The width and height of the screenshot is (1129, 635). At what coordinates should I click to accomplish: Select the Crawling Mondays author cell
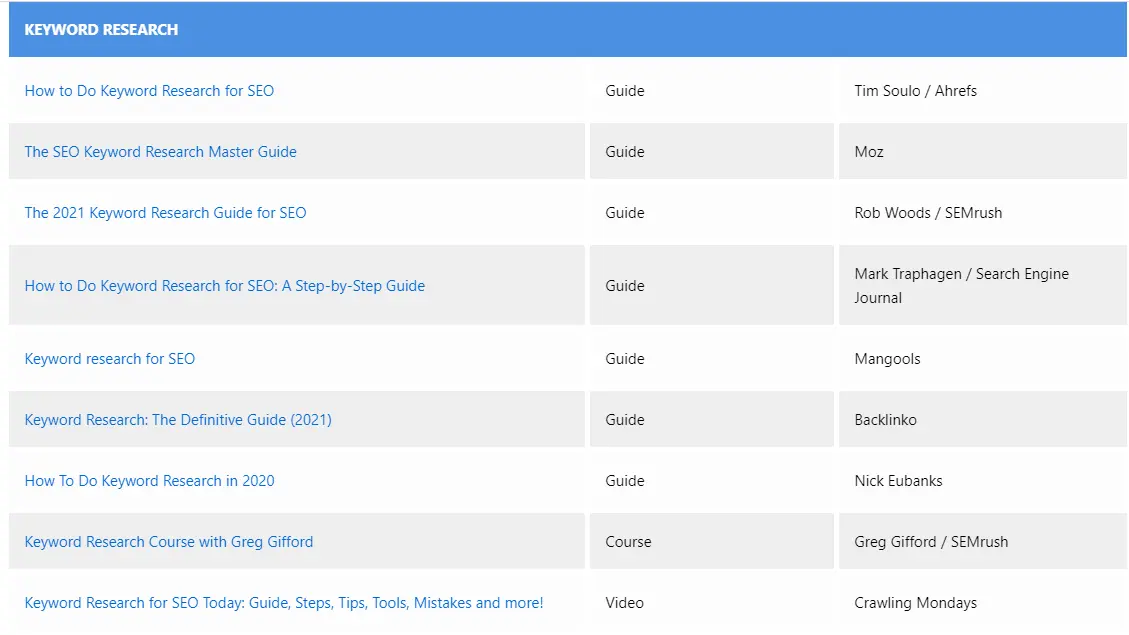tap(915, 603)
